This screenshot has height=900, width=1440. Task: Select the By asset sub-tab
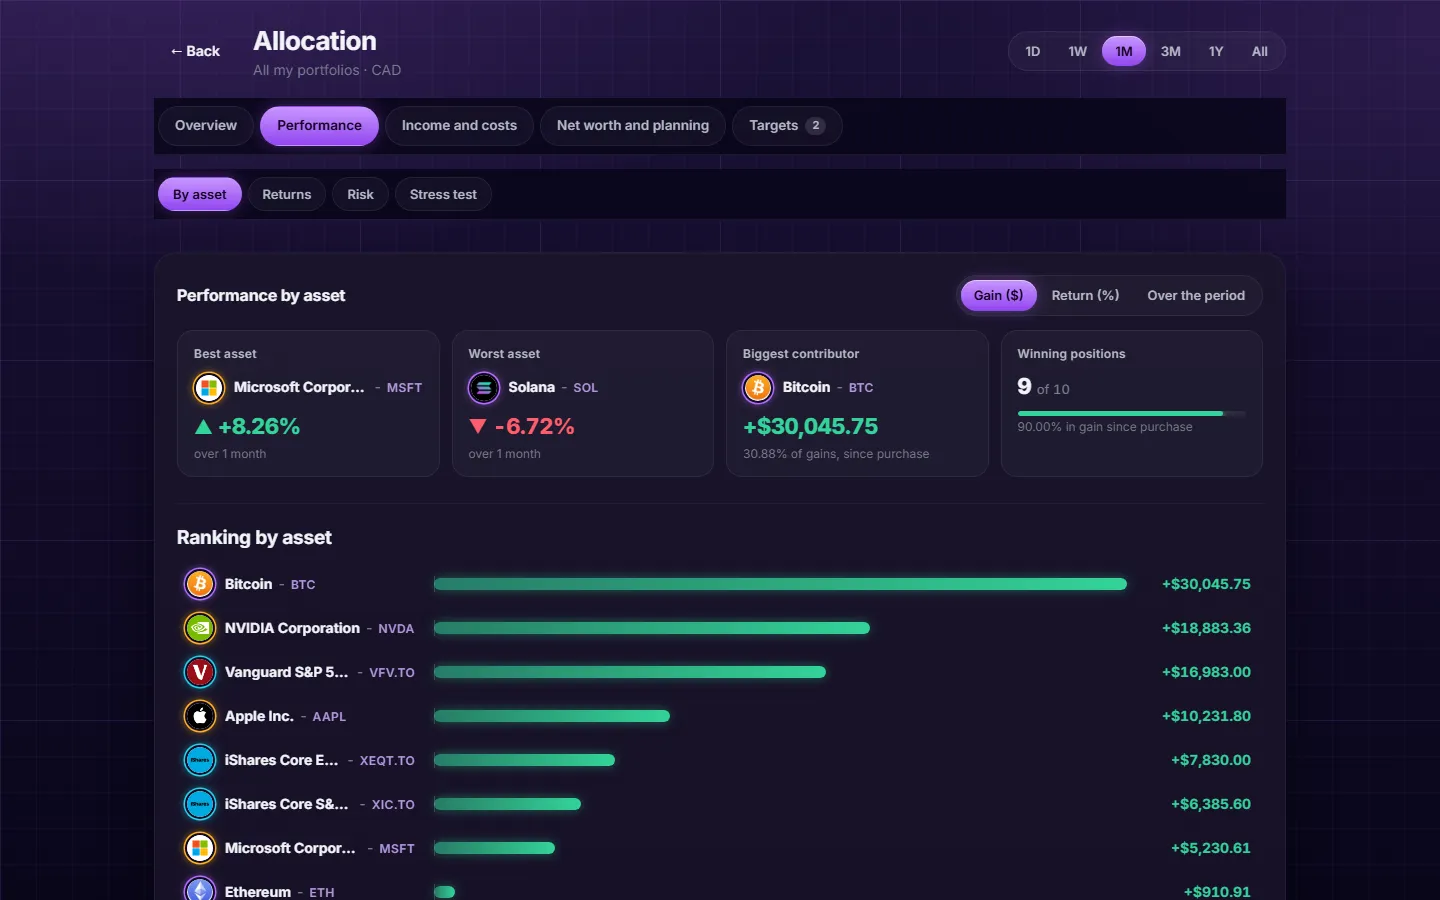click(x=200, y=195)
